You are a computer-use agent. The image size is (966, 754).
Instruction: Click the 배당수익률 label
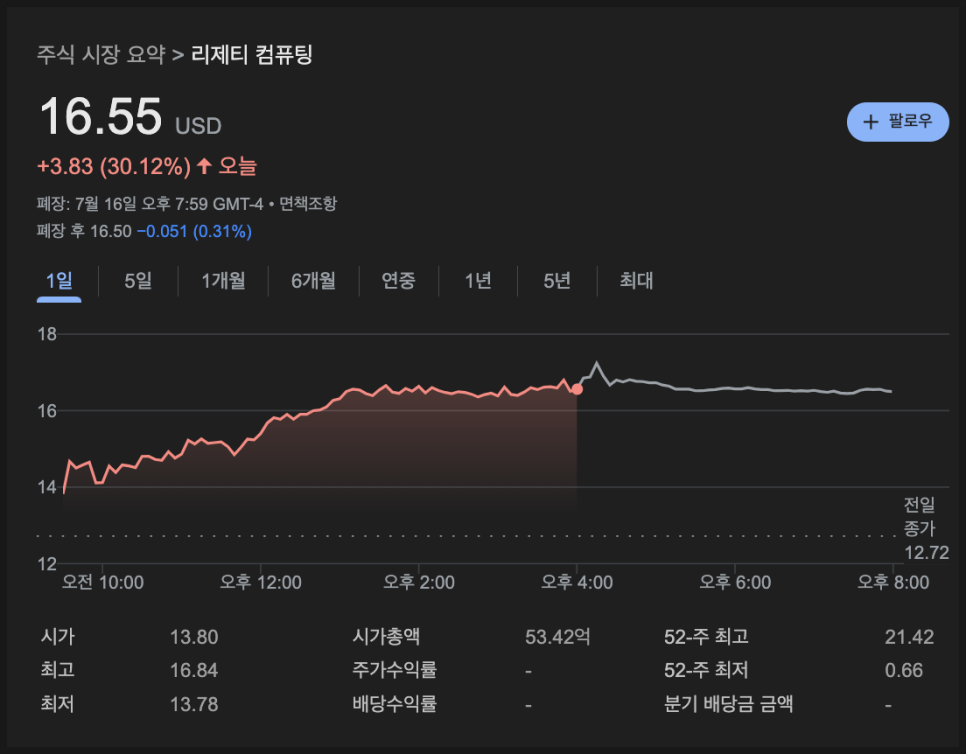click(394, 704)
